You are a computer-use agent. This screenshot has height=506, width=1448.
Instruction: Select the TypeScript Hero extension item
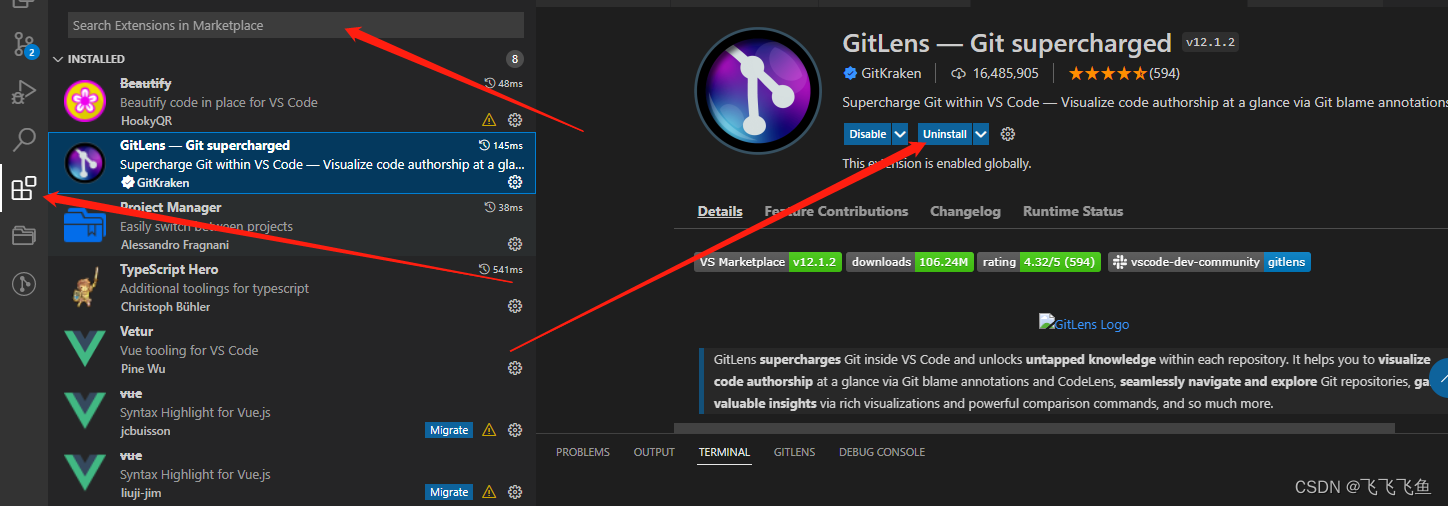(x=292, y=288)
